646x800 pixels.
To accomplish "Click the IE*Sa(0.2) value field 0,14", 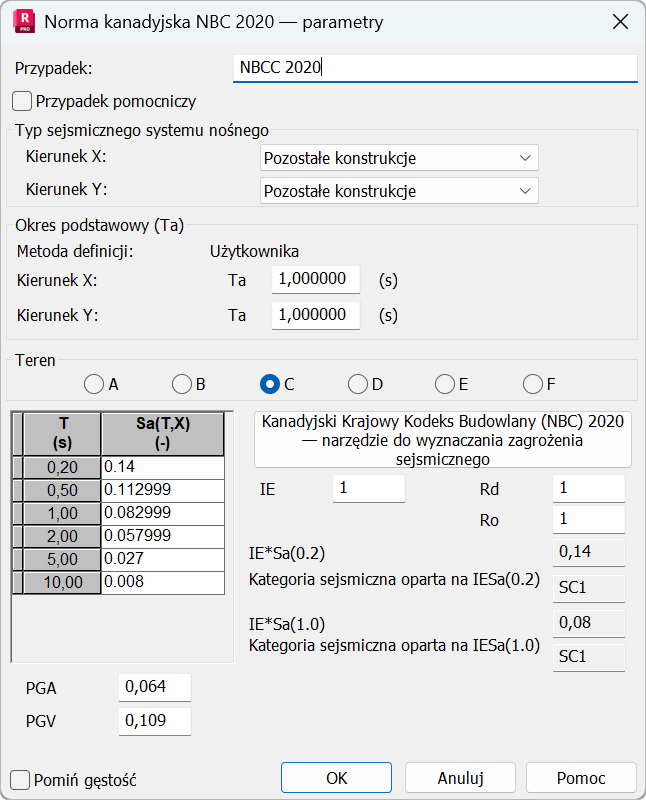I will click(589, 552).
